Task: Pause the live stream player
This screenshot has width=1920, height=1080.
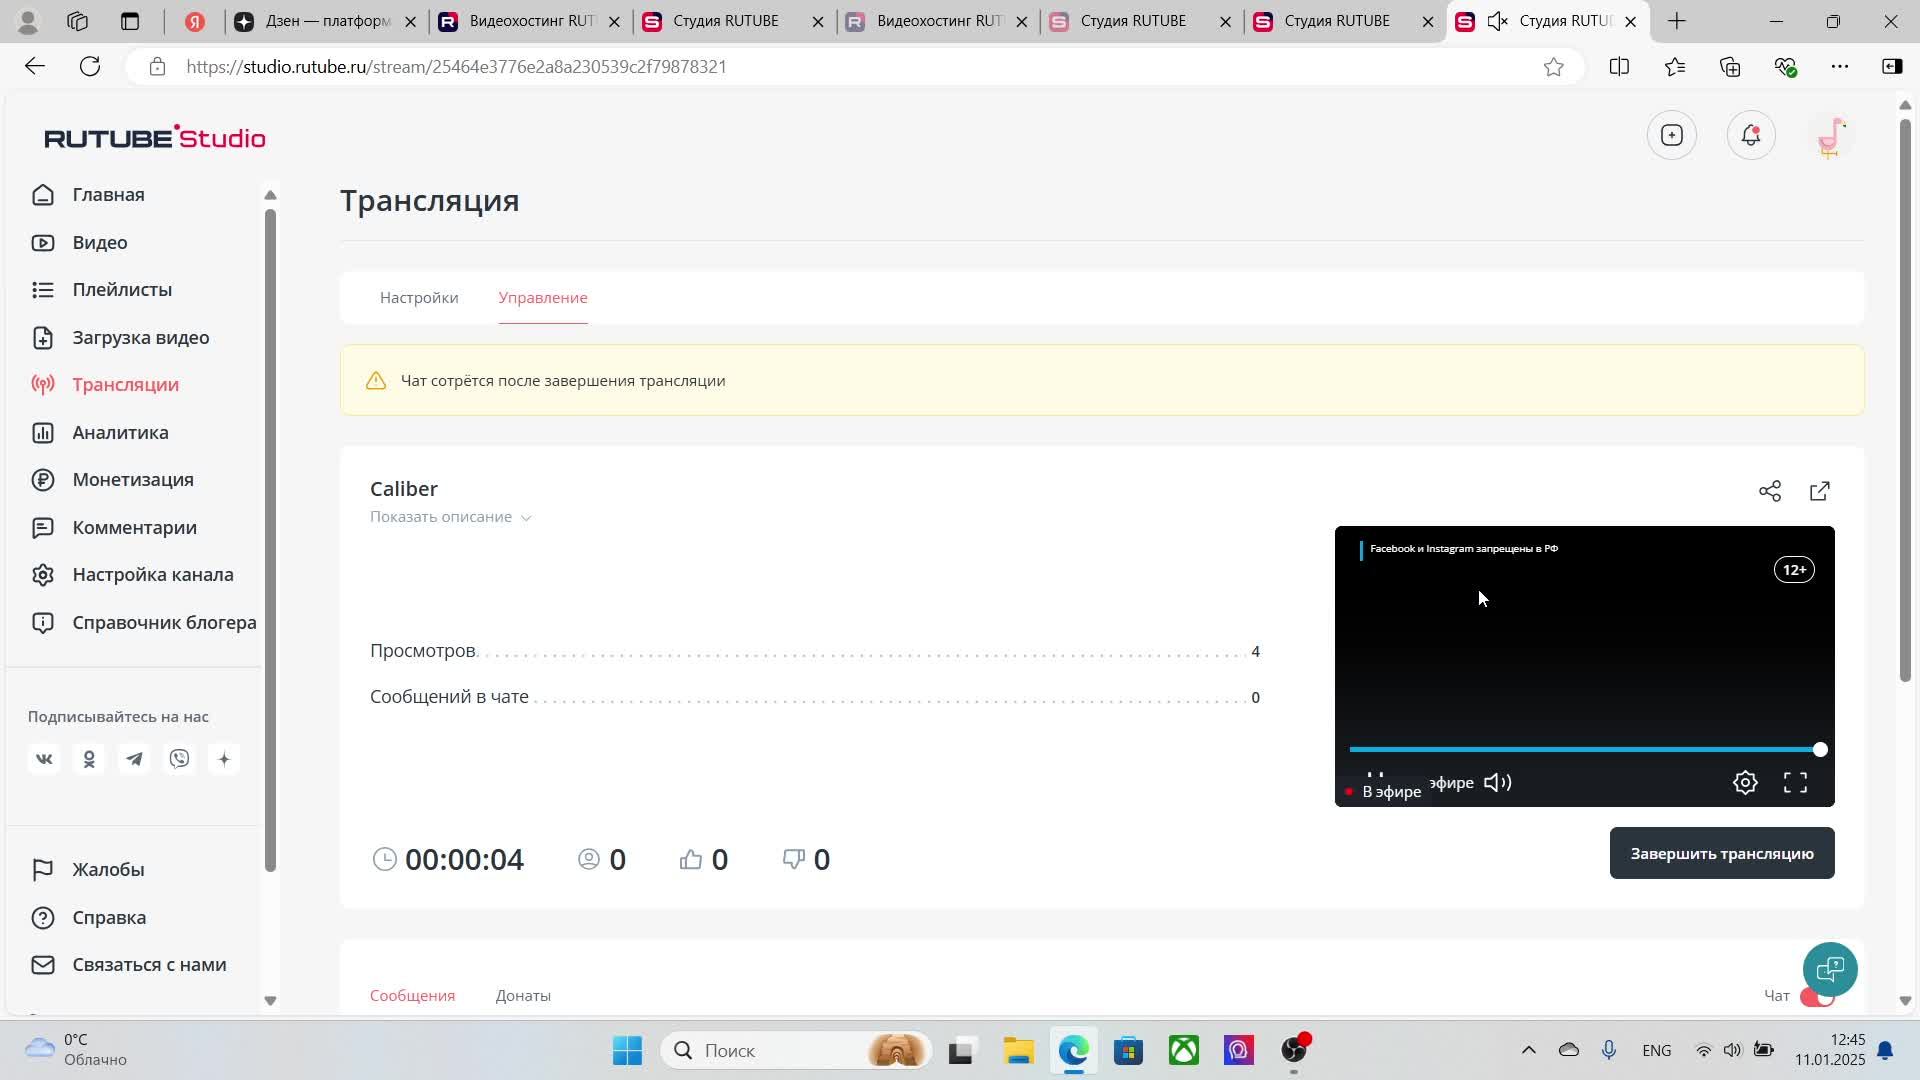Action: [1375, 776]
